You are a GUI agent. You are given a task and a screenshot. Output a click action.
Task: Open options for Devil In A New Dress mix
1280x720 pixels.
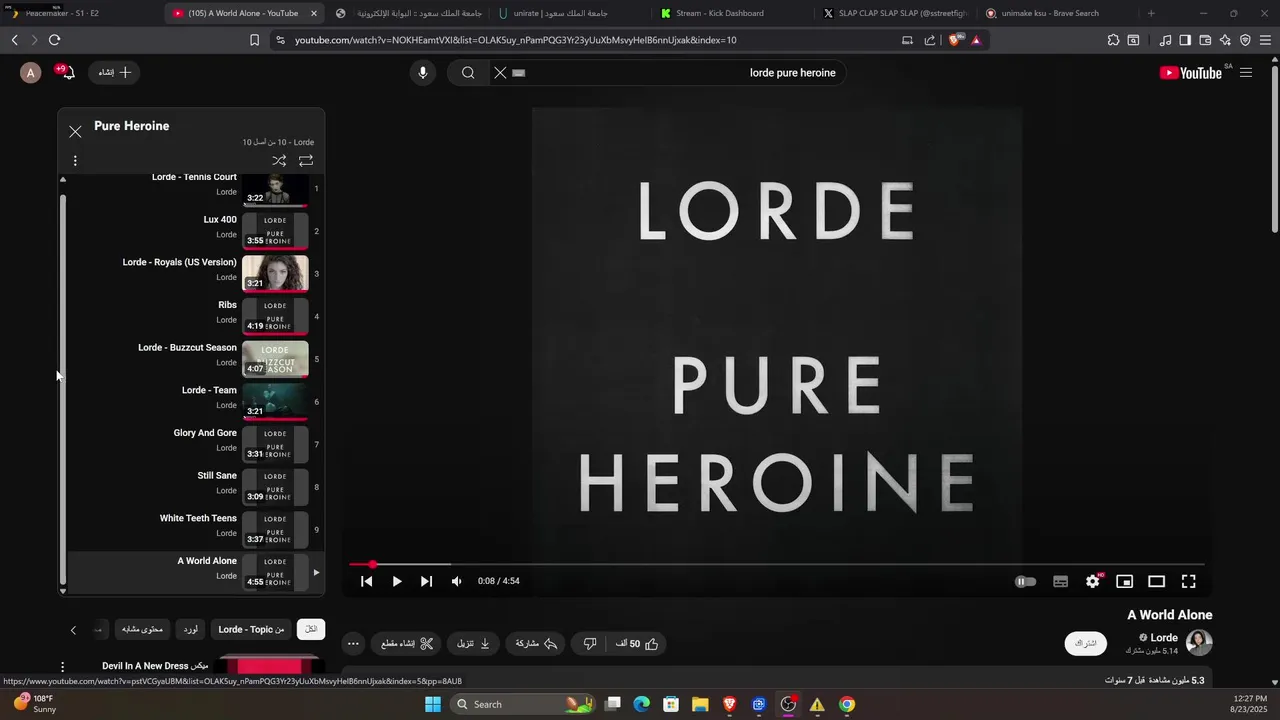pyautogui.click(x=62, y=667)
